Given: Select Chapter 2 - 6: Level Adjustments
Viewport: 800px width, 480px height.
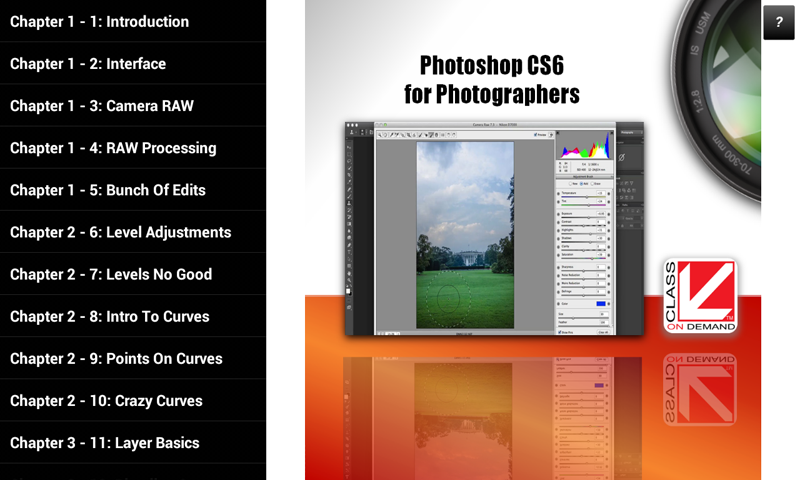Looking at the screenshot, I should click(133, 232).
